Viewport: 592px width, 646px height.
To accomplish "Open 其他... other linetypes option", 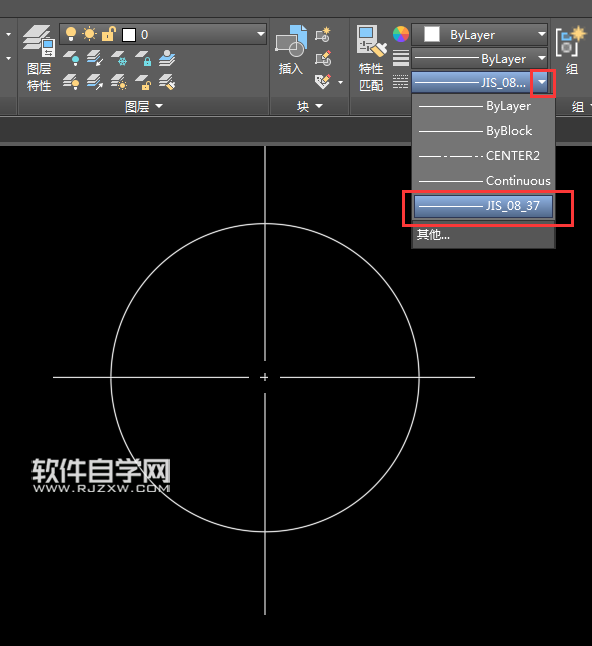I will coord(484,235).
